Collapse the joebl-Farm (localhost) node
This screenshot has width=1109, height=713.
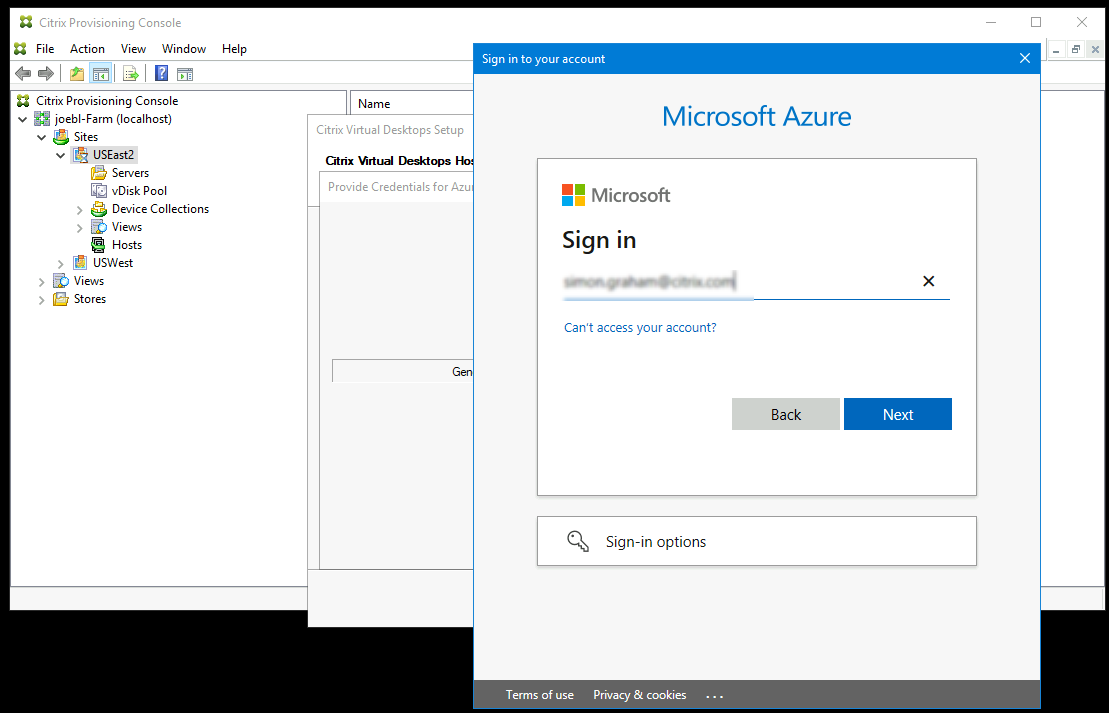(x=22, y=118)
